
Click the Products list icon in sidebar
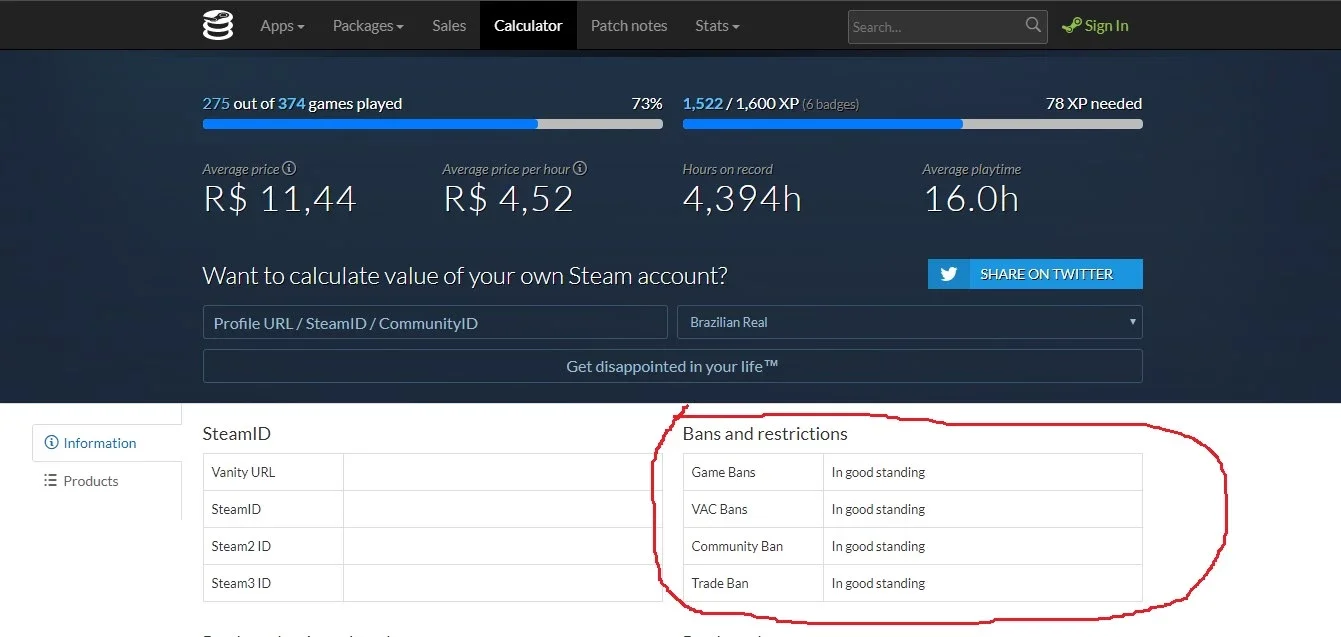(51, 481)
